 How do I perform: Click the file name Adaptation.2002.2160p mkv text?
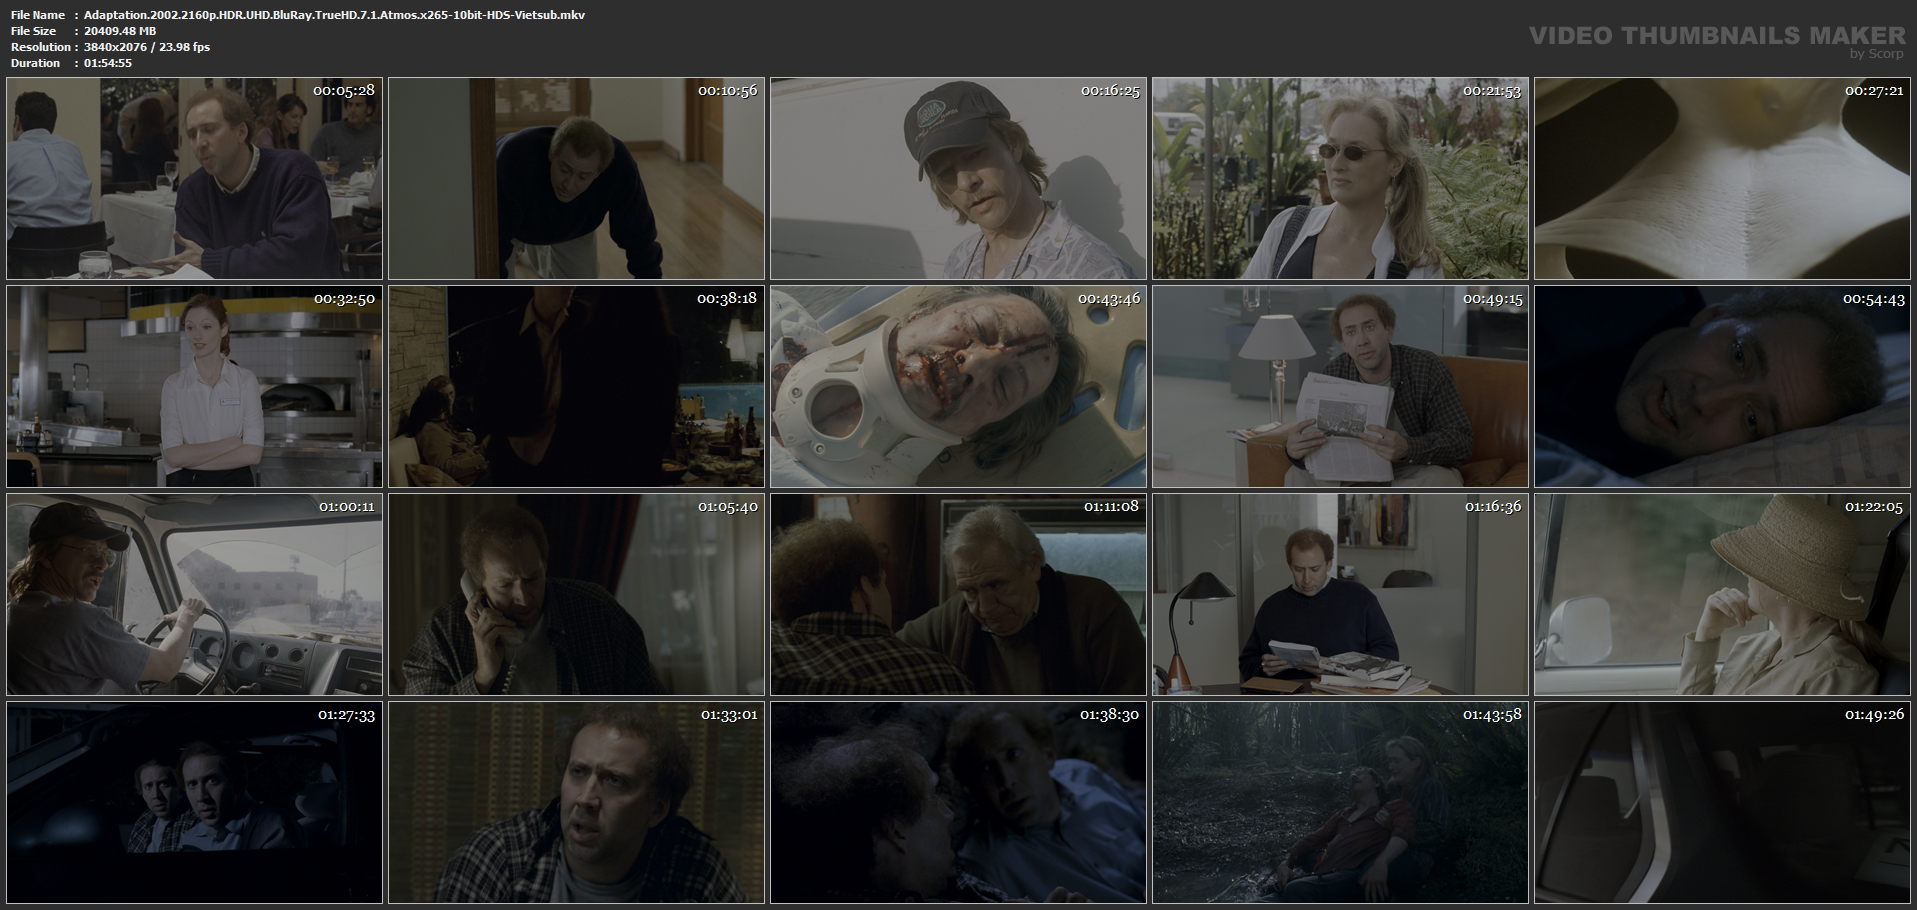(x=334, y=15)
